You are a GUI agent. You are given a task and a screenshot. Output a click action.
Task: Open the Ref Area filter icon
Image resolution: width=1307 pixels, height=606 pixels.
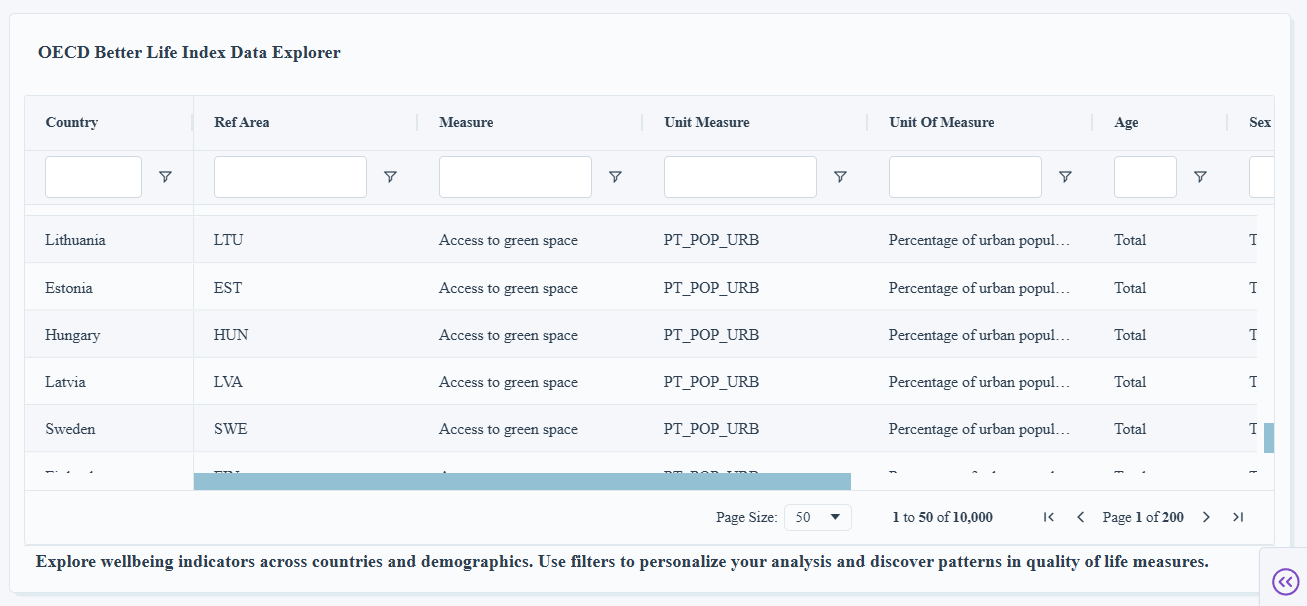click(x=390, y=177)
